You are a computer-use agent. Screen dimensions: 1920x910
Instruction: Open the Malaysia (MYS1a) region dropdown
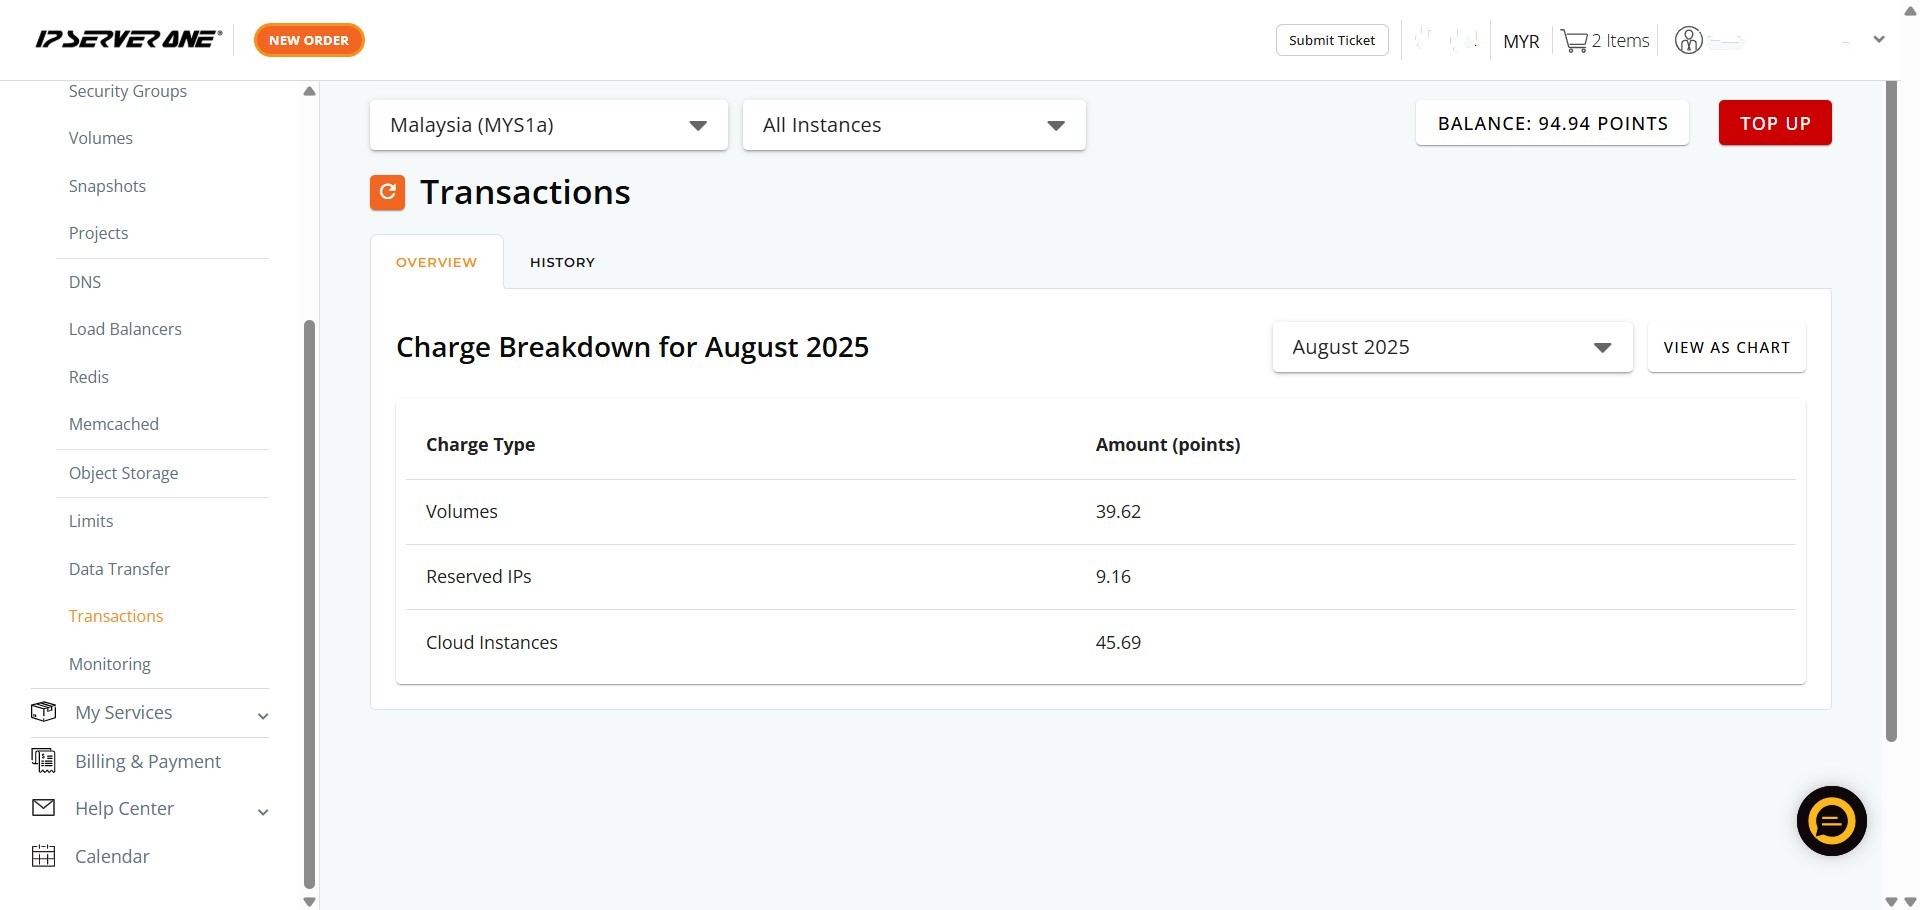pyautogui.click(x=548, y=125)
